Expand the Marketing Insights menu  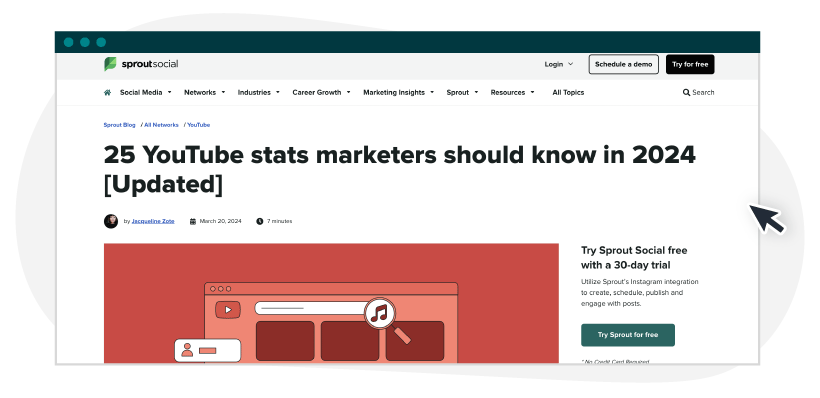pyautogui.click(x=398, y=93)
